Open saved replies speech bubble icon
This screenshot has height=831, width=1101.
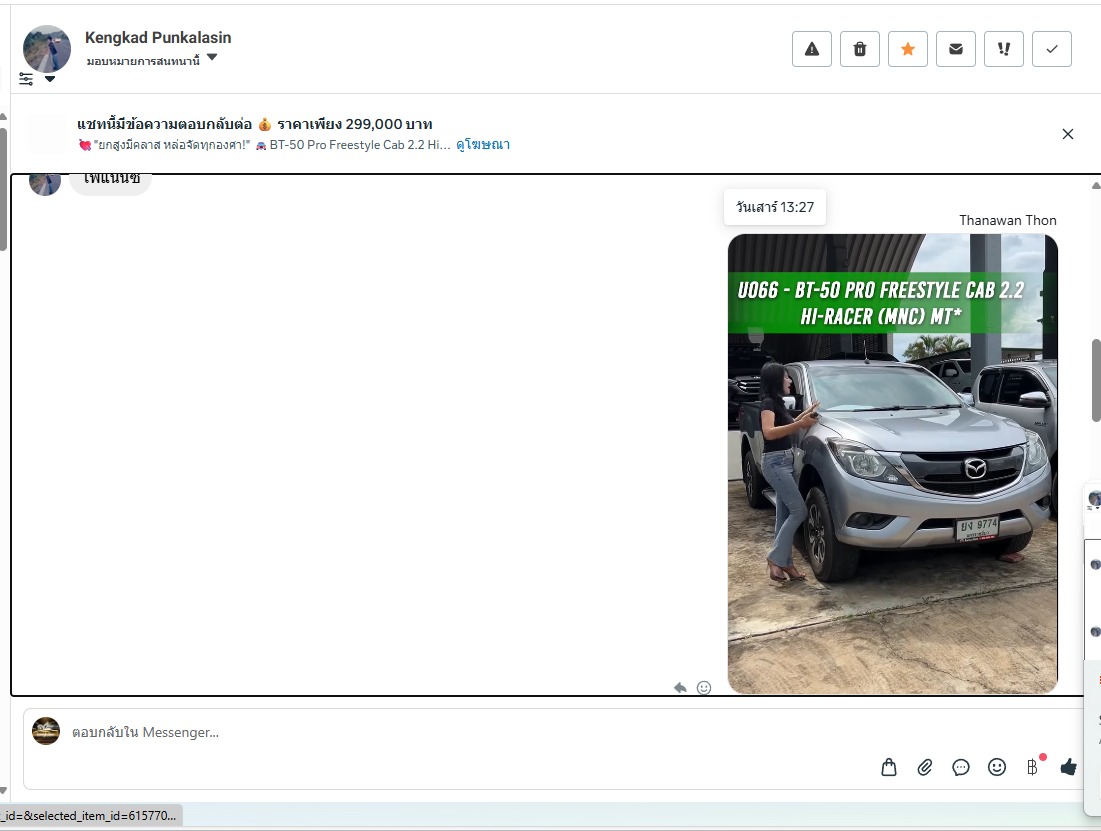tap(961, 767)
